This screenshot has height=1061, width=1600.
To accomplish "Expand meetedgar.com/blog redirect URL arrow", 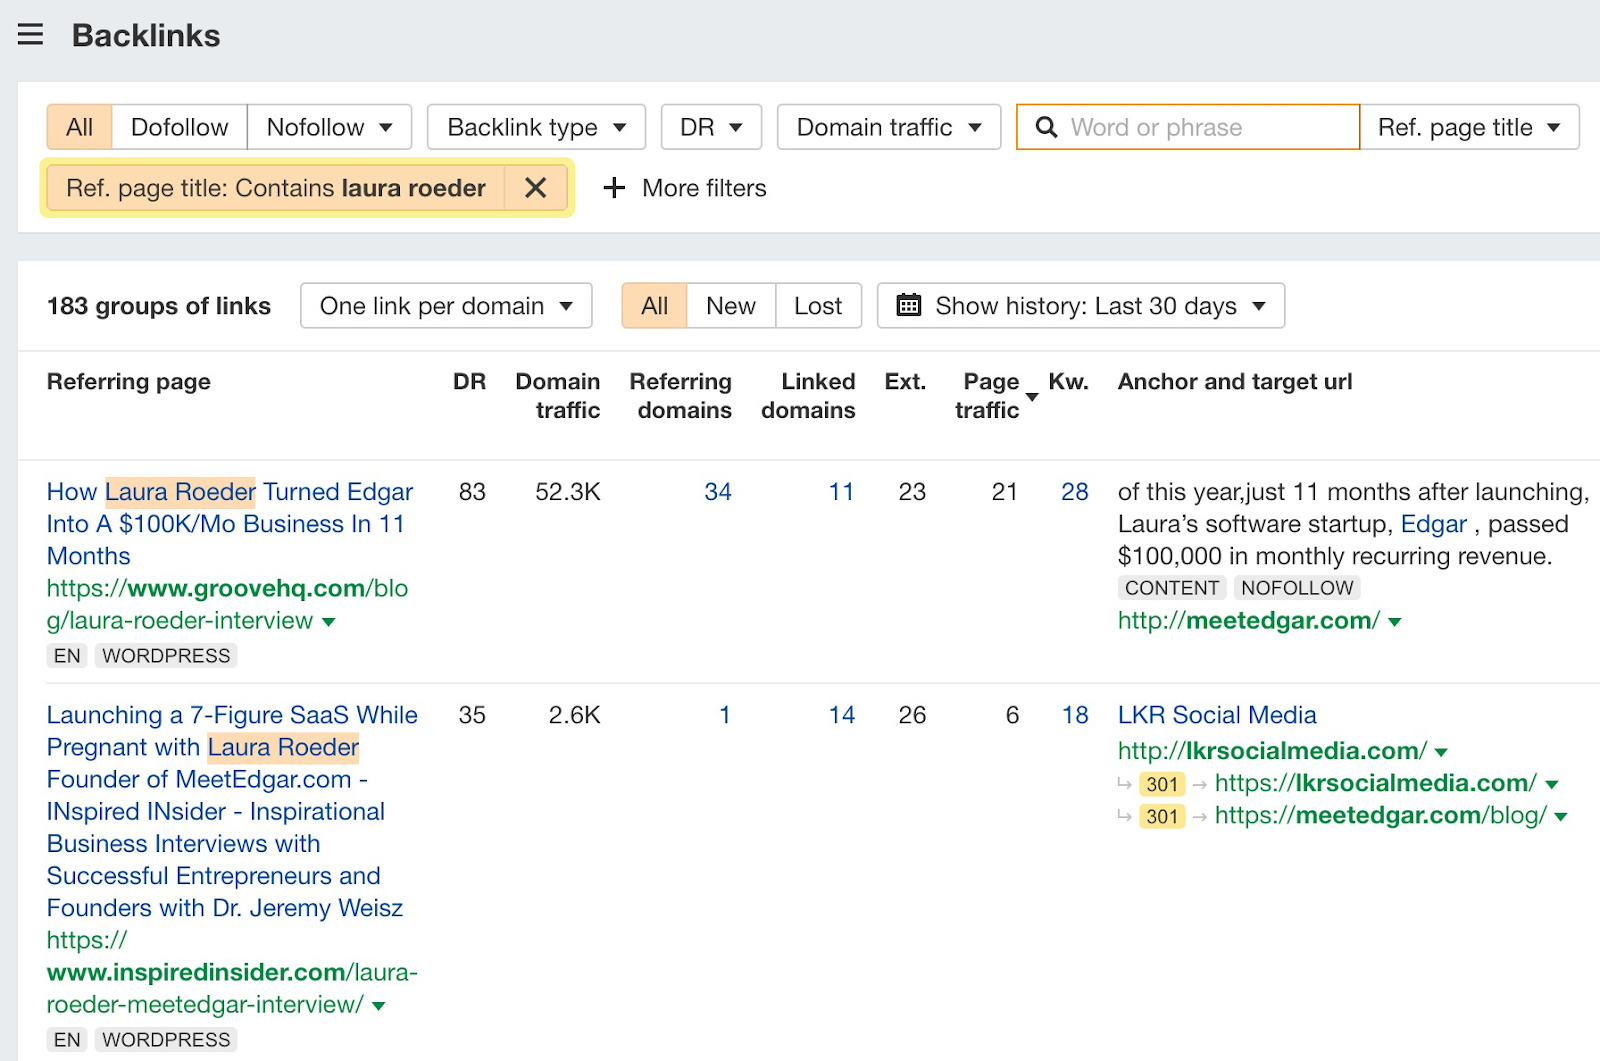I will (1560, 817).
